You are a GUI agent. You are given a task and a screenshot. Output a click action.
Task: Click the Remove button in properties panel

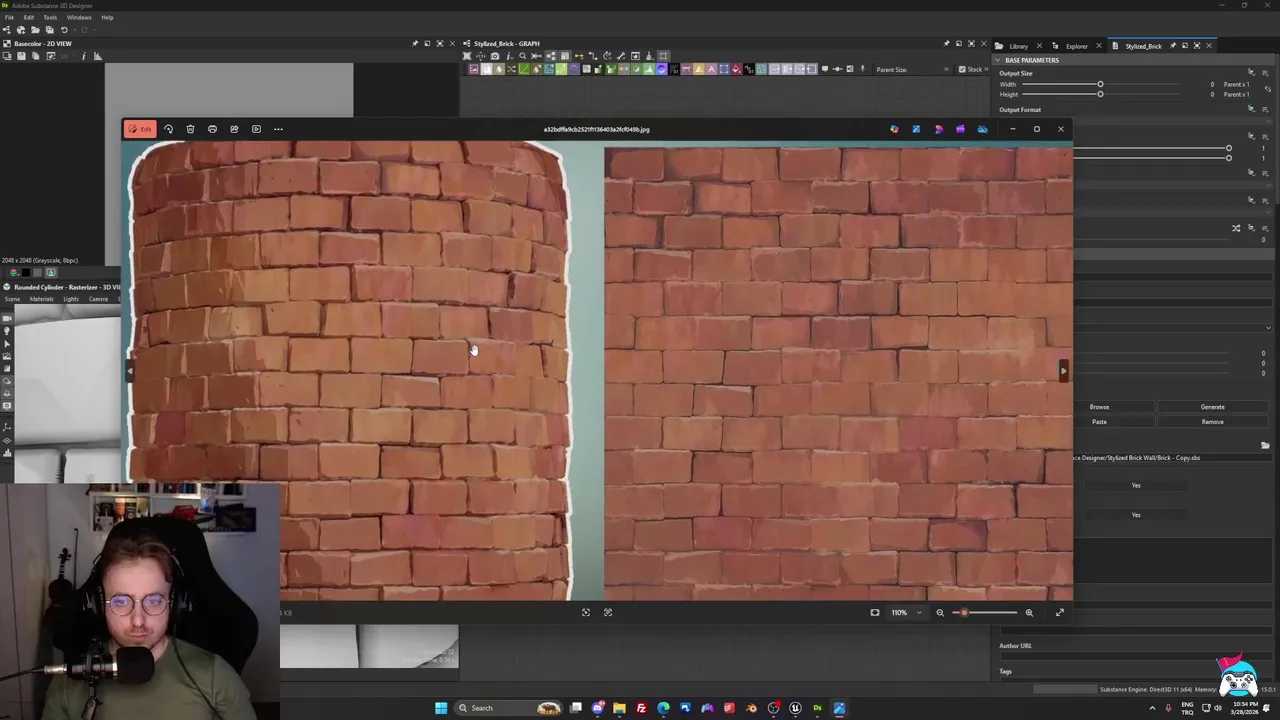pyautogui.click(x=1212, y=422)
